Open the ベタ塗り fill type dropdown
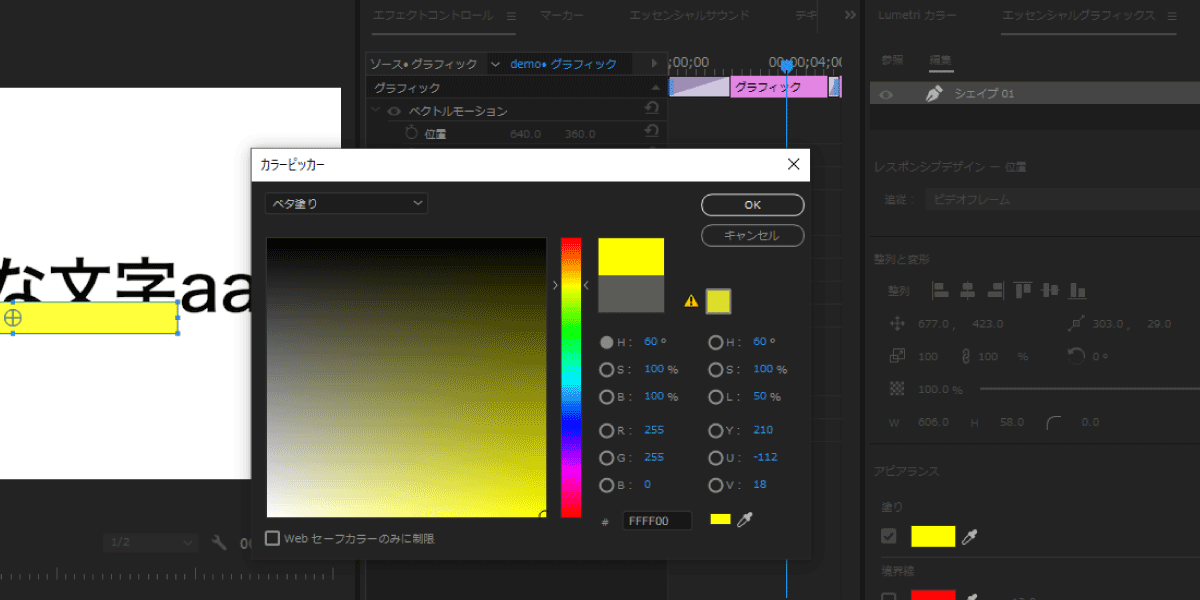The height and width of the screenshot is (600, 1200). point(346,203)
